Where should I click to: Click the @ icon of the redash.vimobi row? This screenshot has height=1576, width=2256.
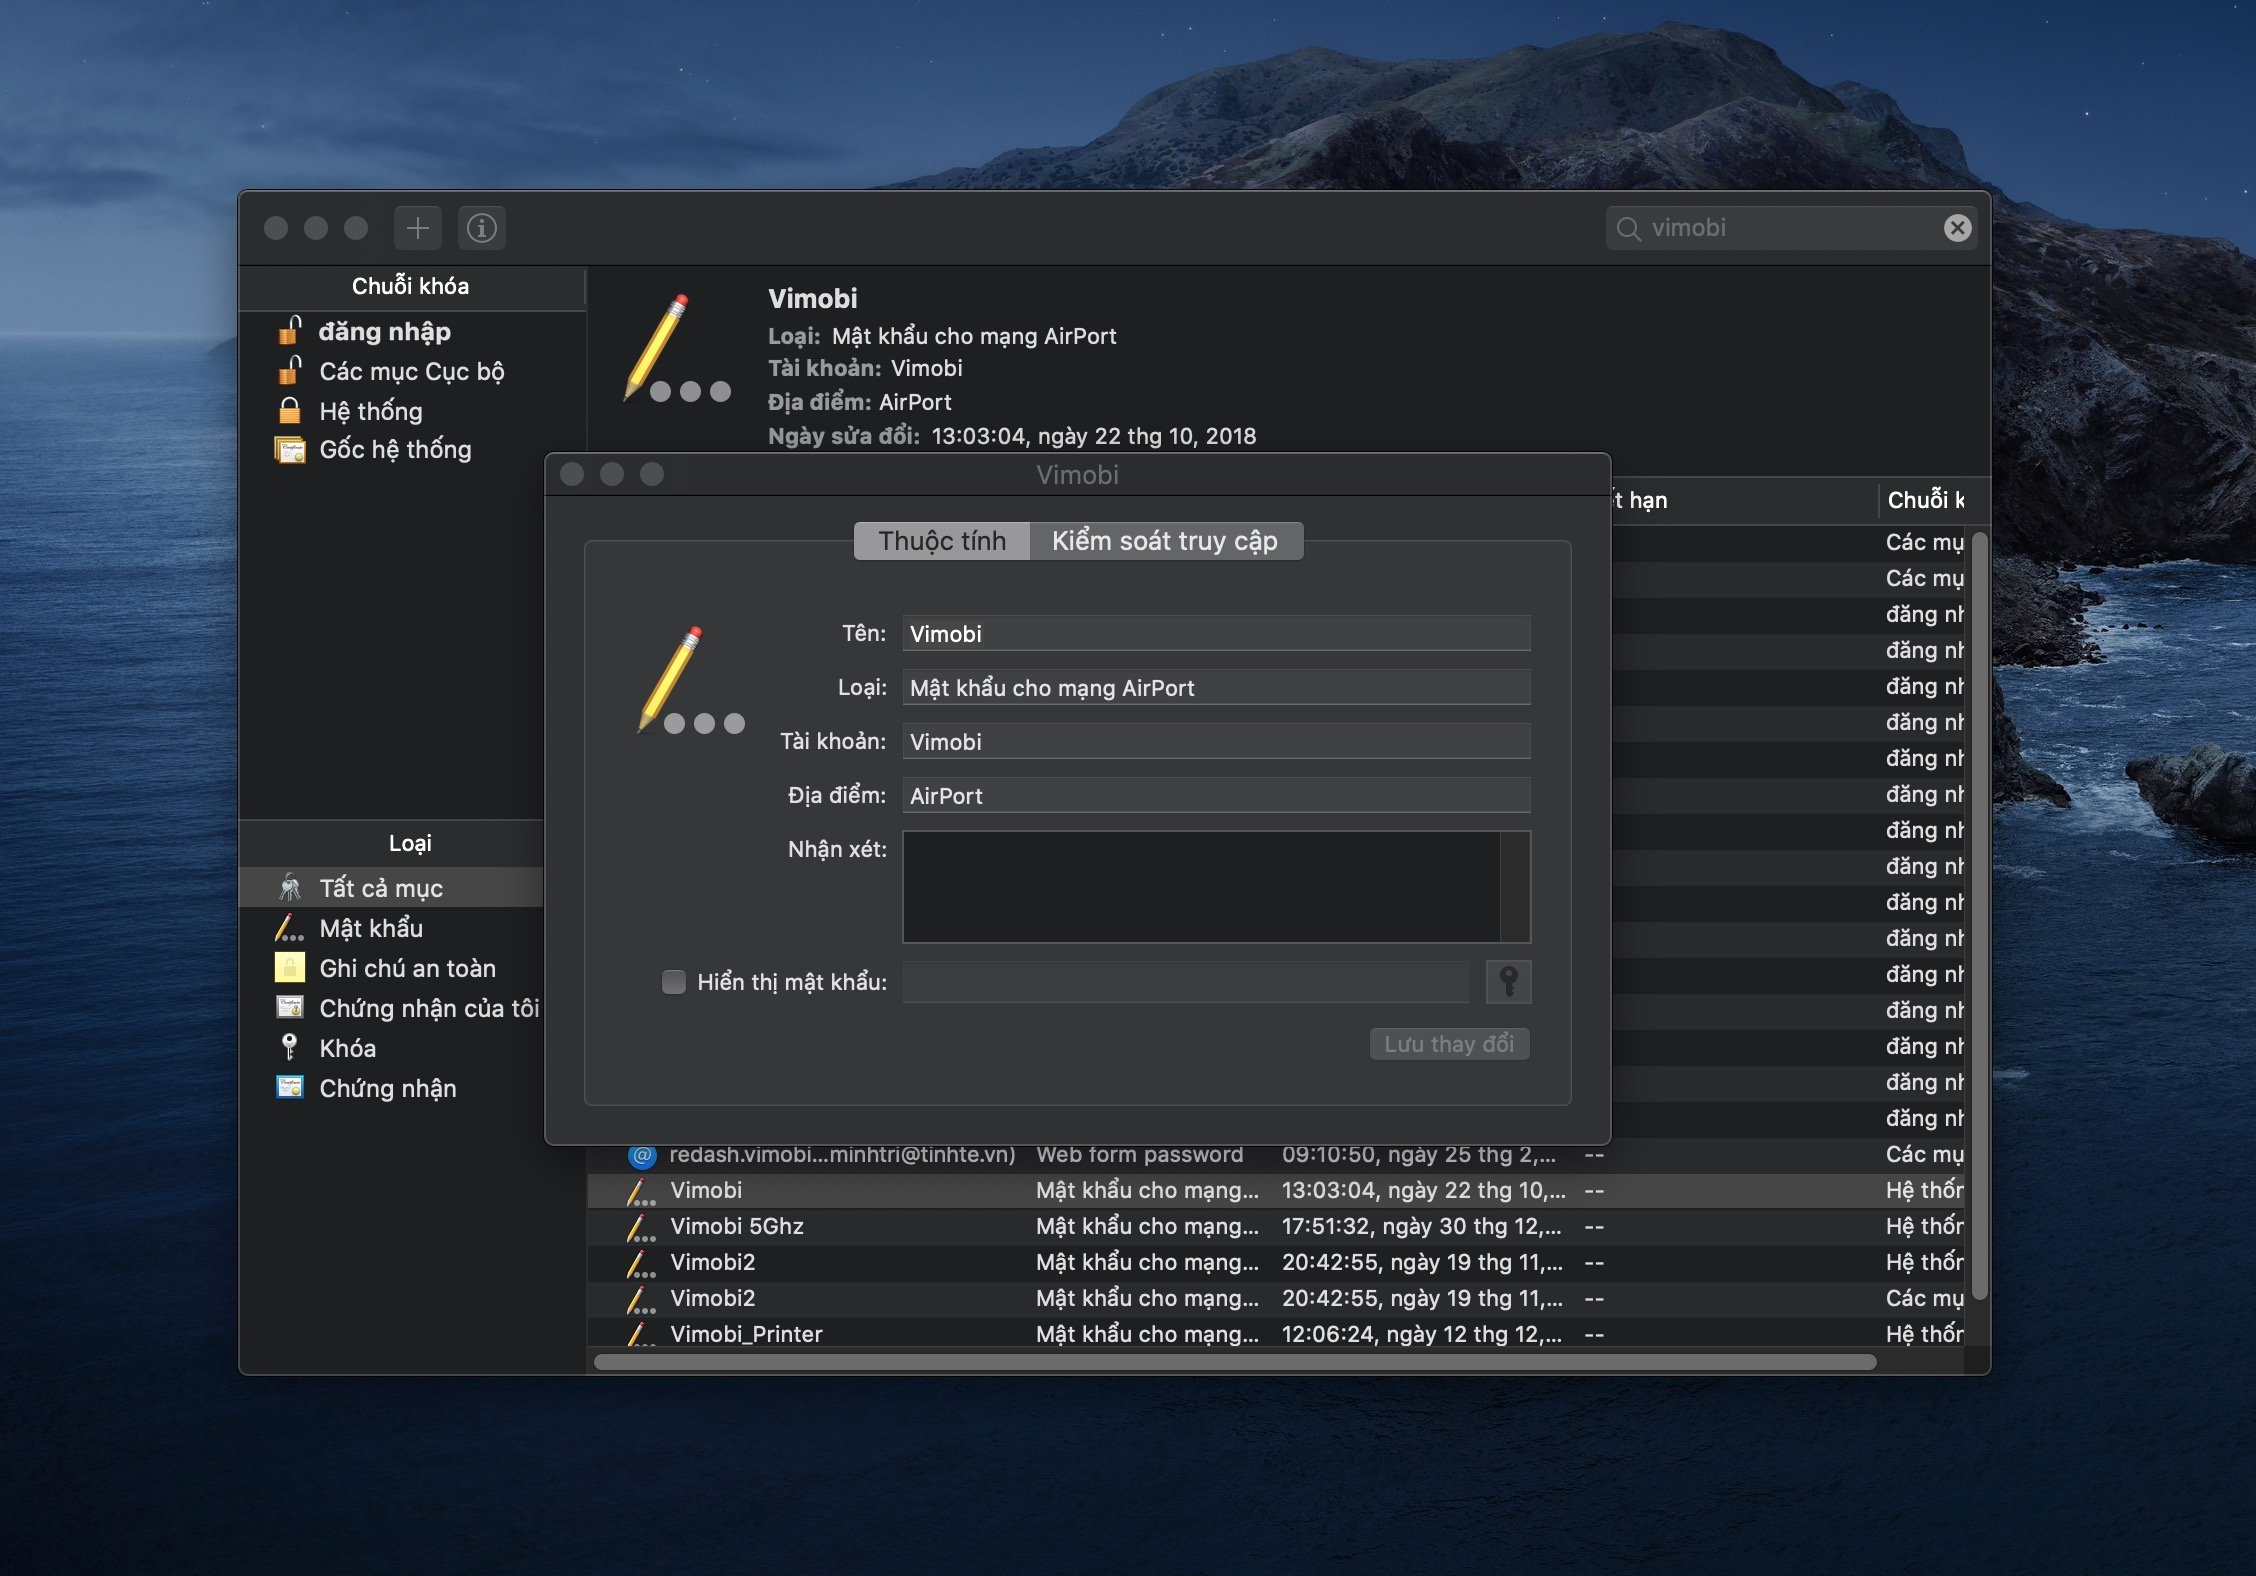(641, 1155)
